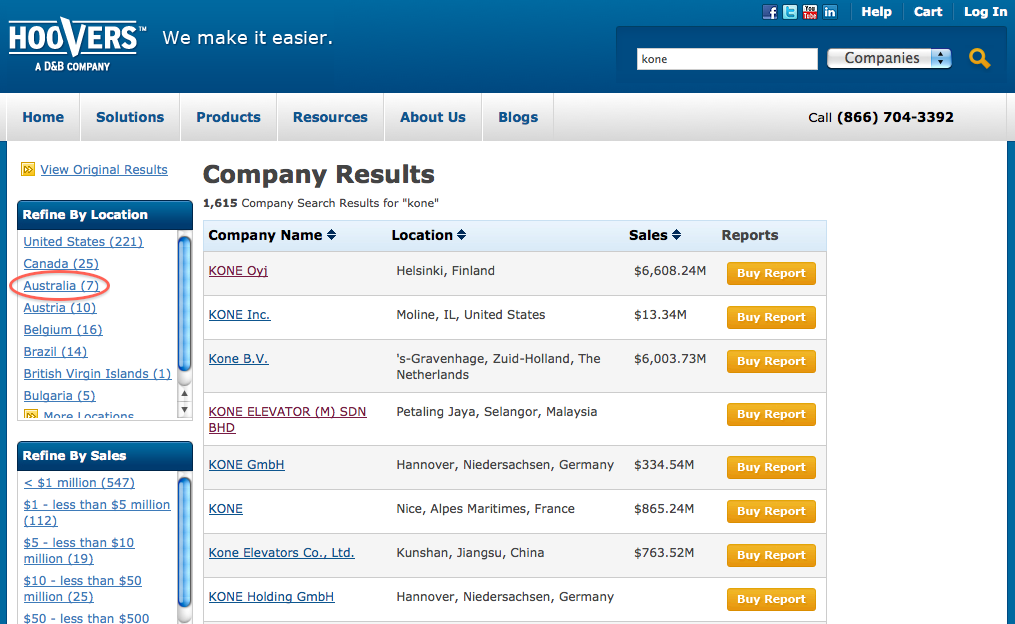
Task: Buy Report for KONE GmbH
Action: point(771,467)
